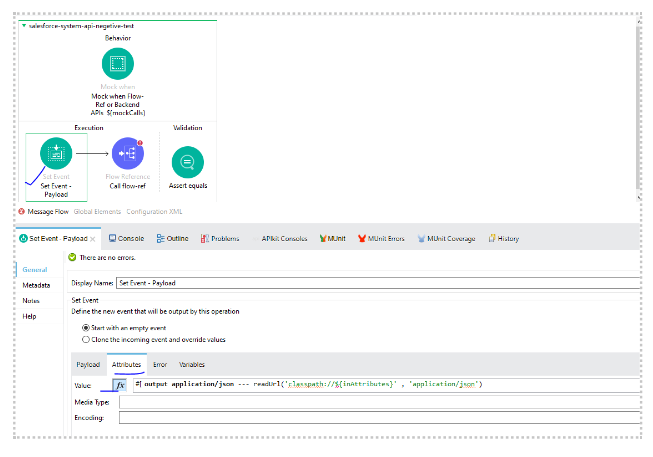Viewport: 653px width, 457px height.
Task: Open the MUnit Errors tab
Action: click(381, 238)
